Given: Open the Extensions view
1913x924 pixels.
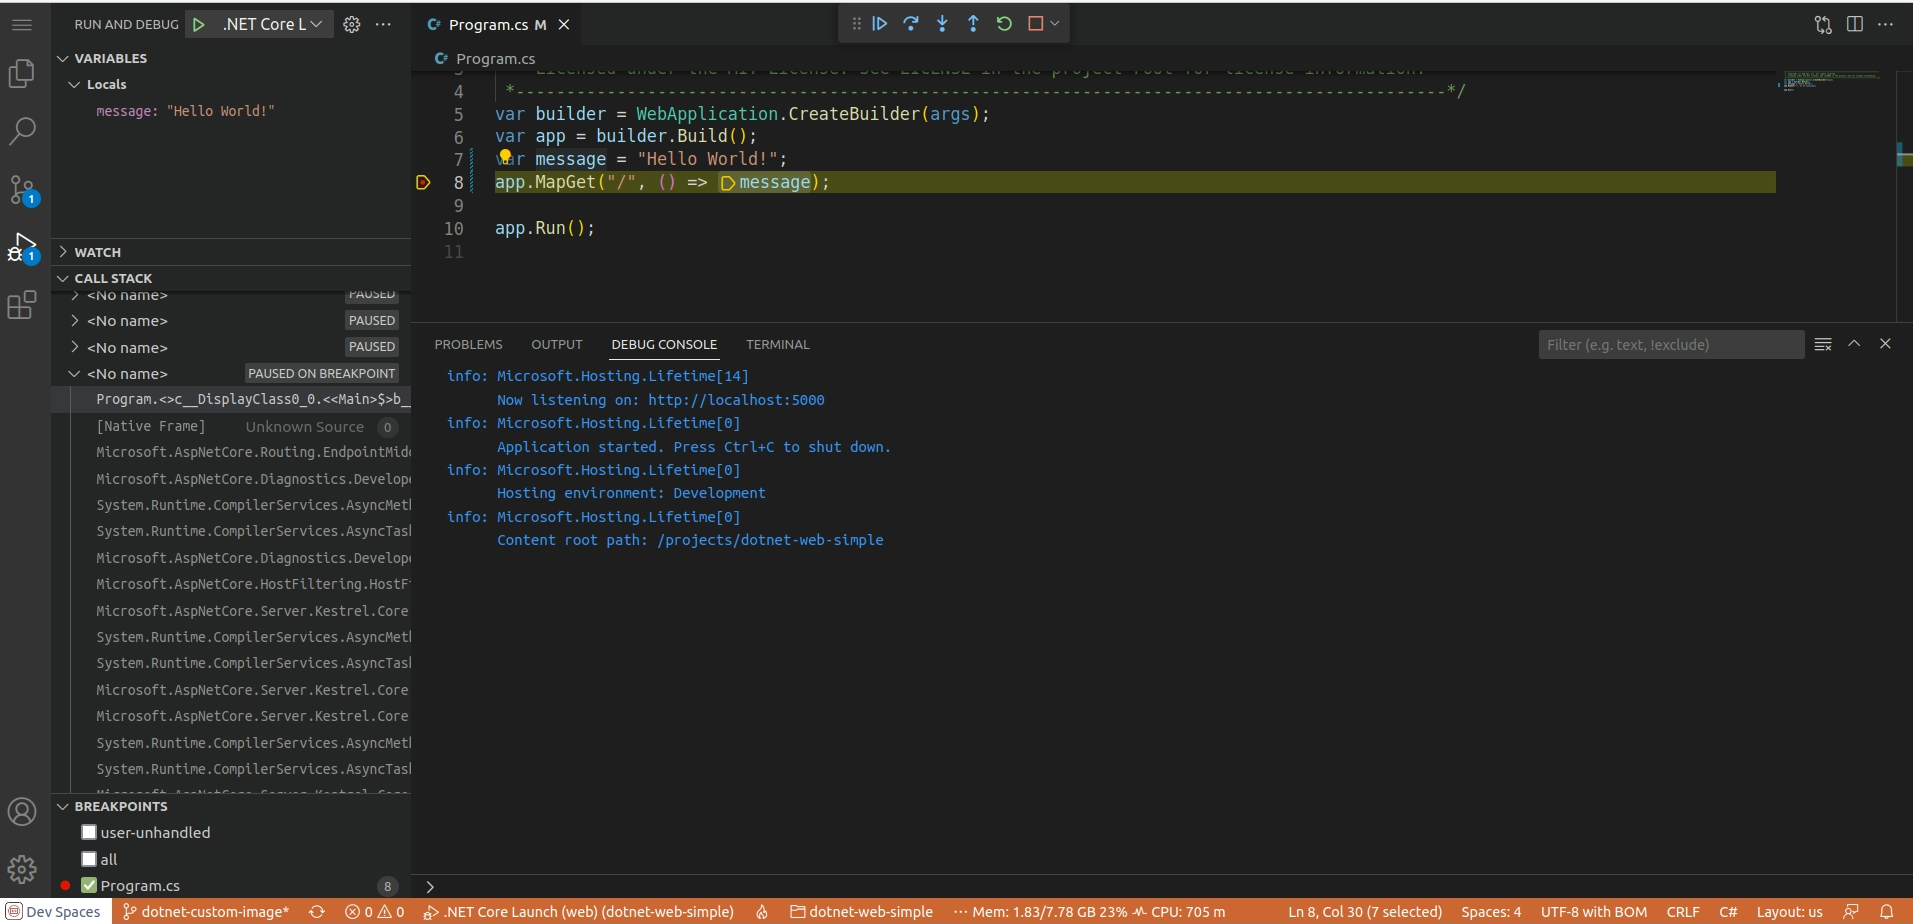Looking at the screenshot, I should [x=22, y=305].
